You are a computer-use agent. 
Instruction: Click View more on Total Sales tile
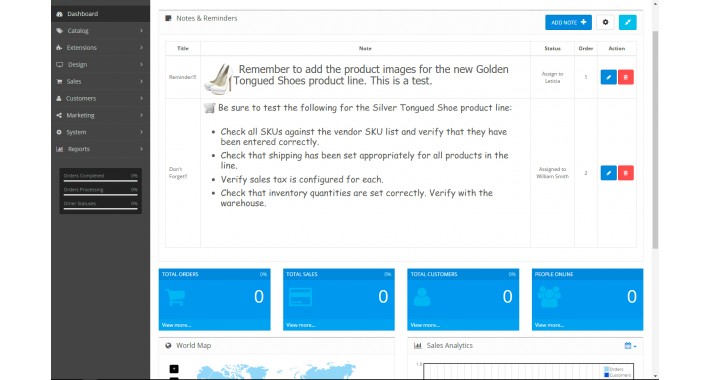tap(300, 325)
